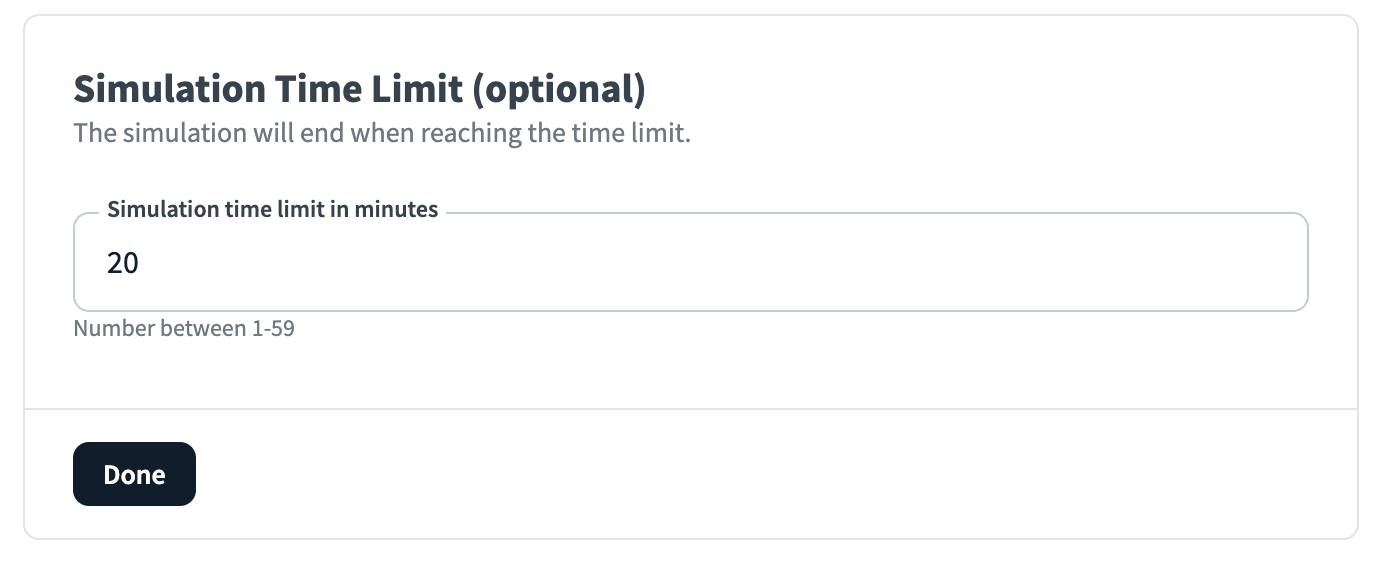Image resolution: width=1380 pixels, height=570 pixels.
Task: Click the "Simulation time limit in minutes" label
Action: pos(272,210)
